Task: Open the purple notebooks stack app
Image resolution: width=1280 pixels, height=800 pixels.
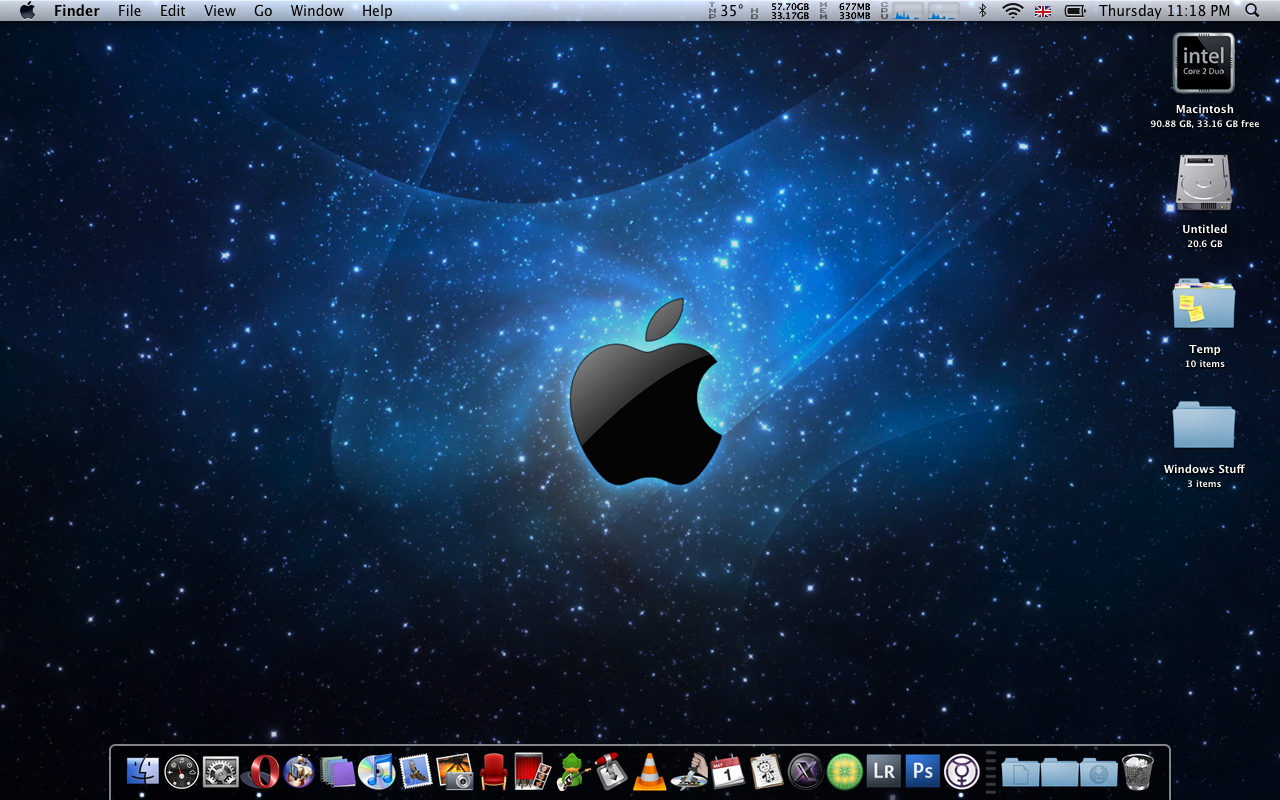Action: [338, 771]
